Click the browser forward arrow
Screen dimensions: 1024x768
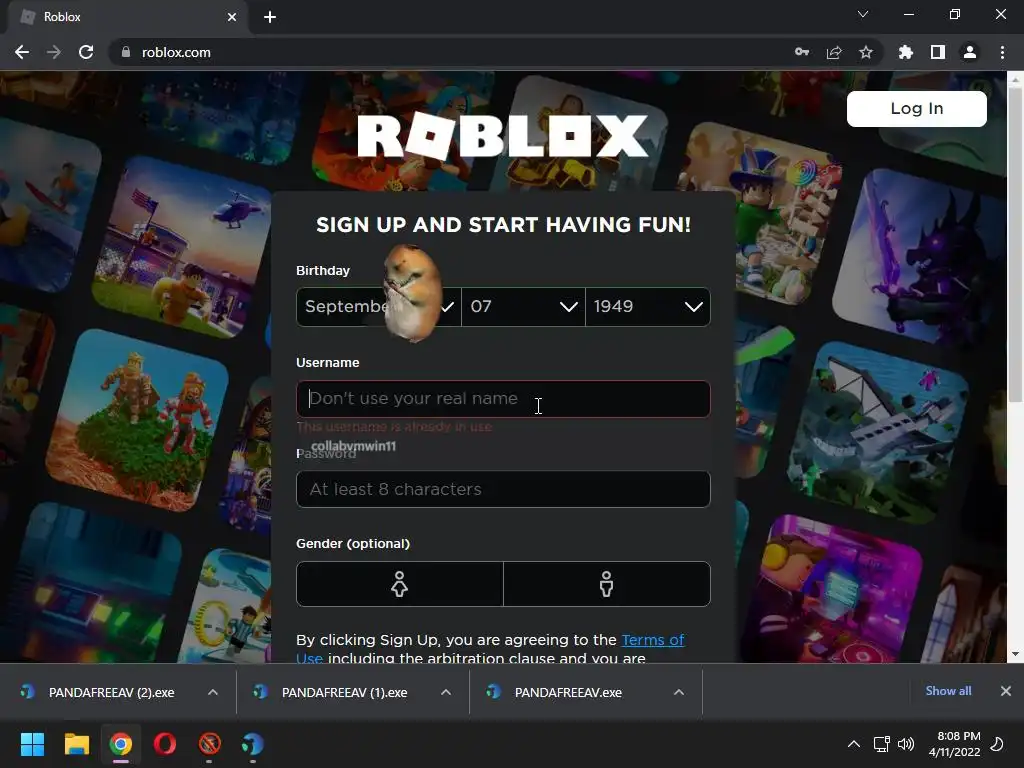click(x=54, y=52)
